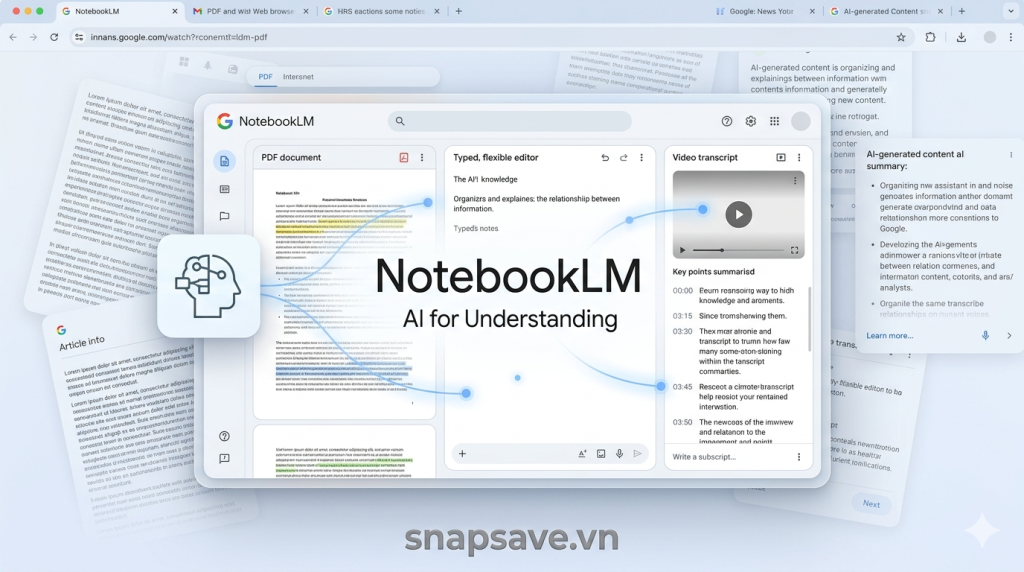Focus the Write a subscript field
Image resolution: width=1024 pixels, height=572 pixels.
tap(728, 457)
